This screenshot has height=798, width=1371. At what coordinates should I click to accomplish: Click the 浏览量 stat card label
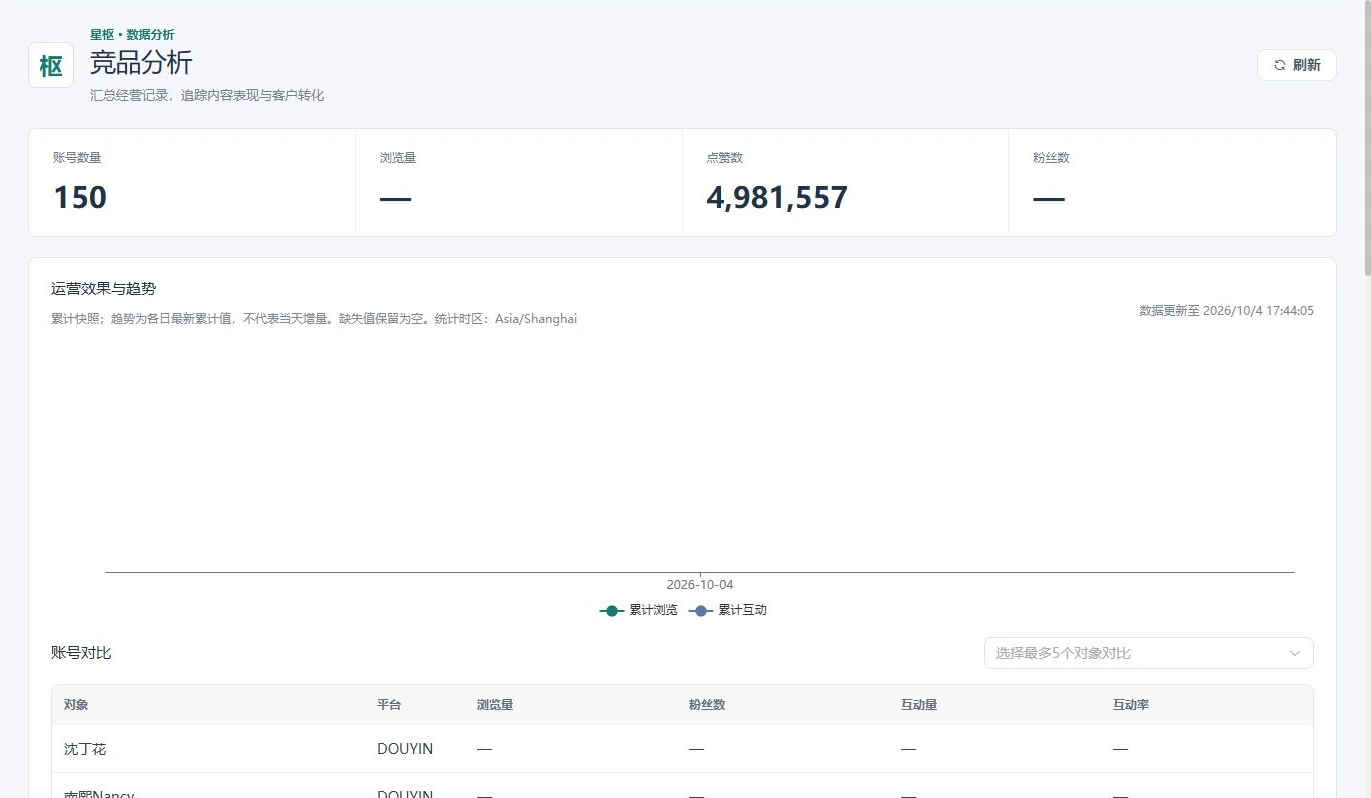click(398, 158)
